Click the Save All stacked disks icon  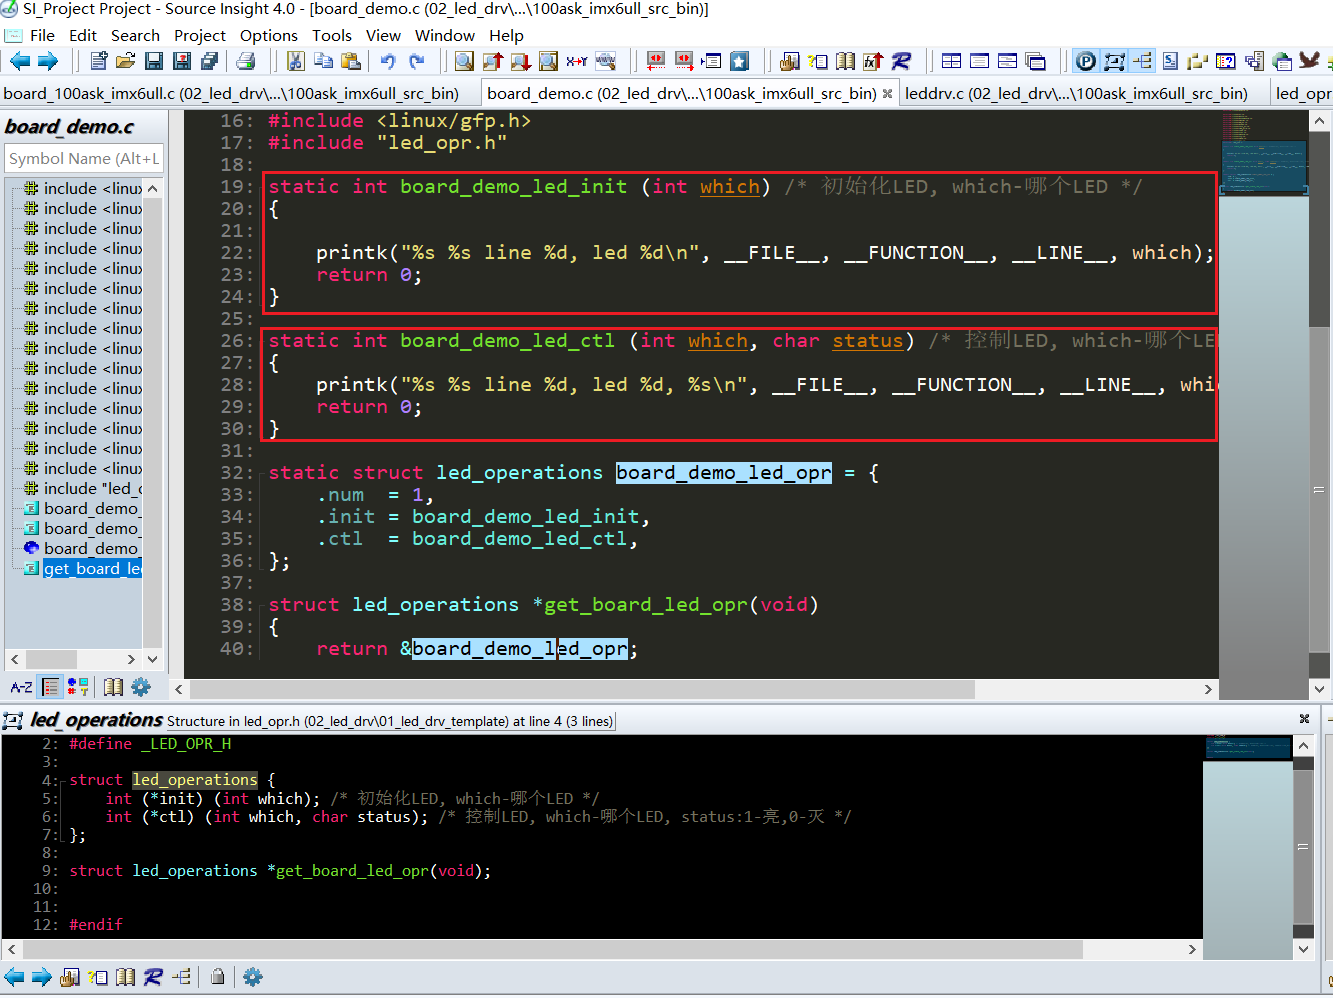209,61
